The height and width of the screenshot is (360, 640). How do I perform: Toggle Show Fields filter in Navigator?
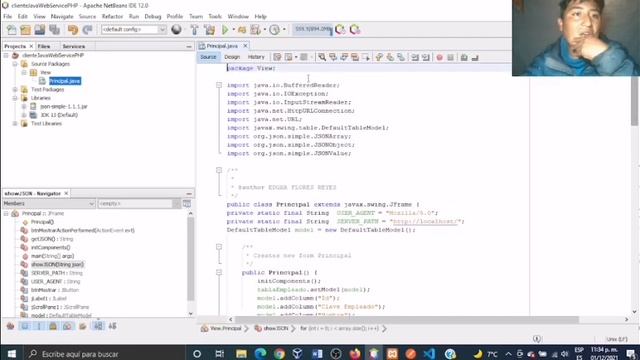pos(25,326)
